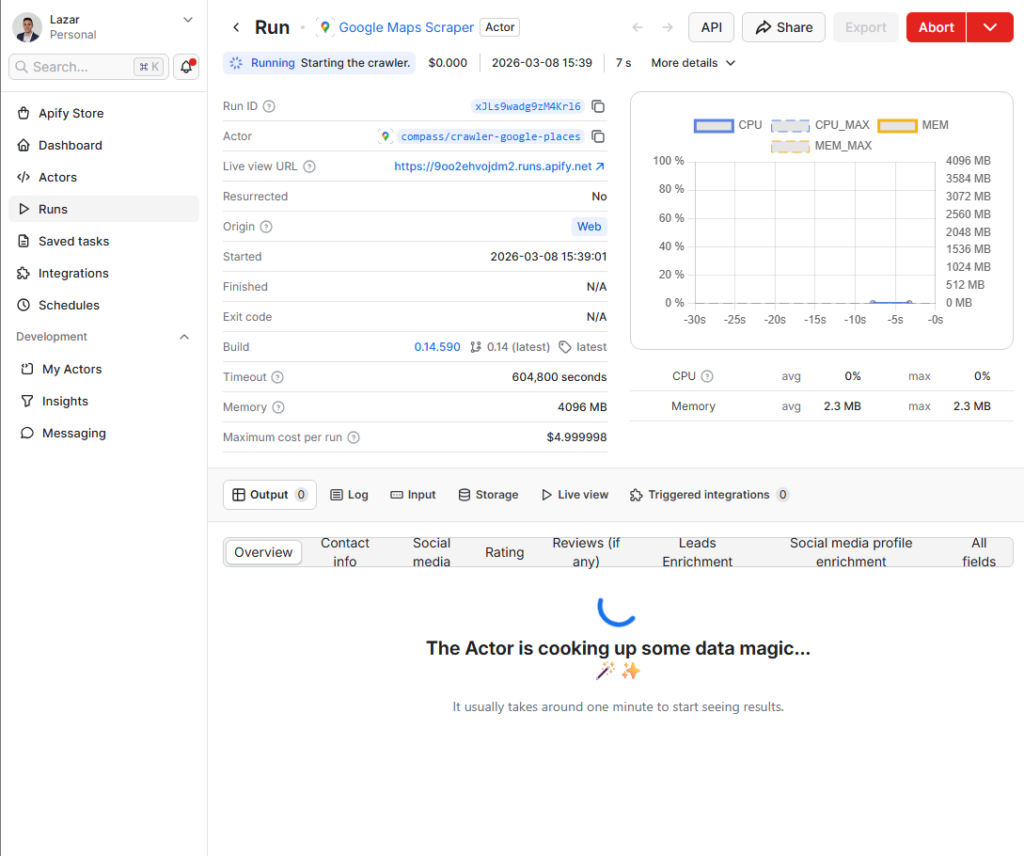Screen dimensions: 1024x856
Task: Collapse the Development section
Action: (x=184, y=337)
